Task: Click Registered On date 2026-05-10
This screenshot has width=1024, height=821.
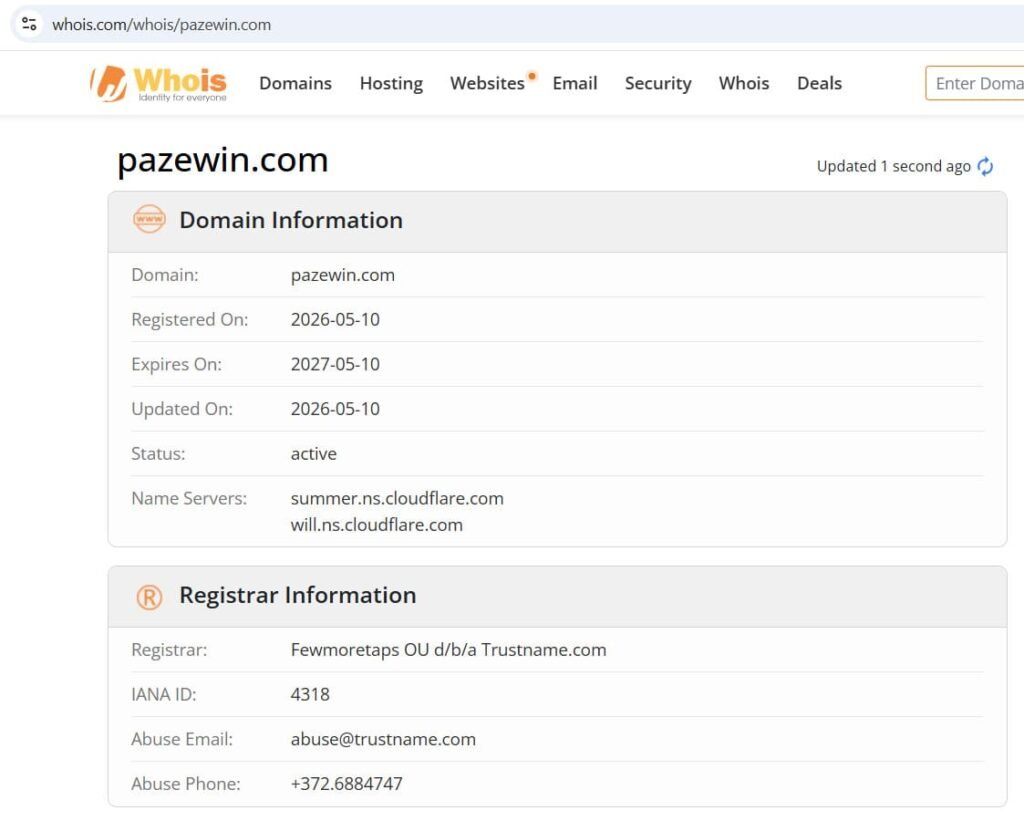Action: pyautogui.click(x=335, y=319)
